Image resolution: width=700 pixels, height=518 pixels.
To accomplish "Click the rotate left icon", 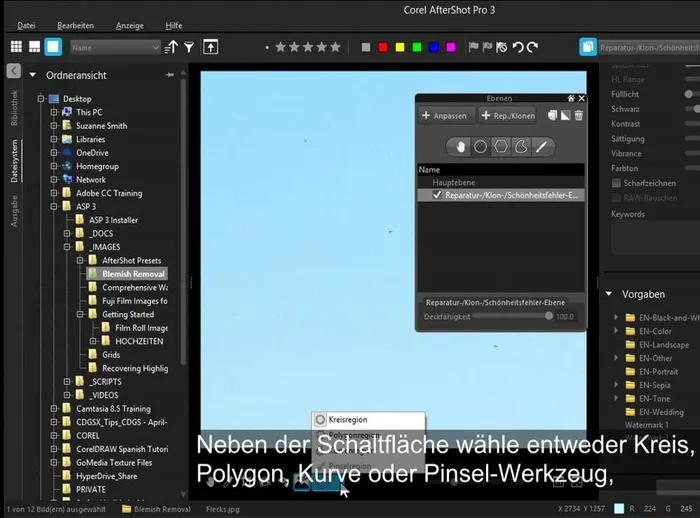I will click(x=516, y=47).
